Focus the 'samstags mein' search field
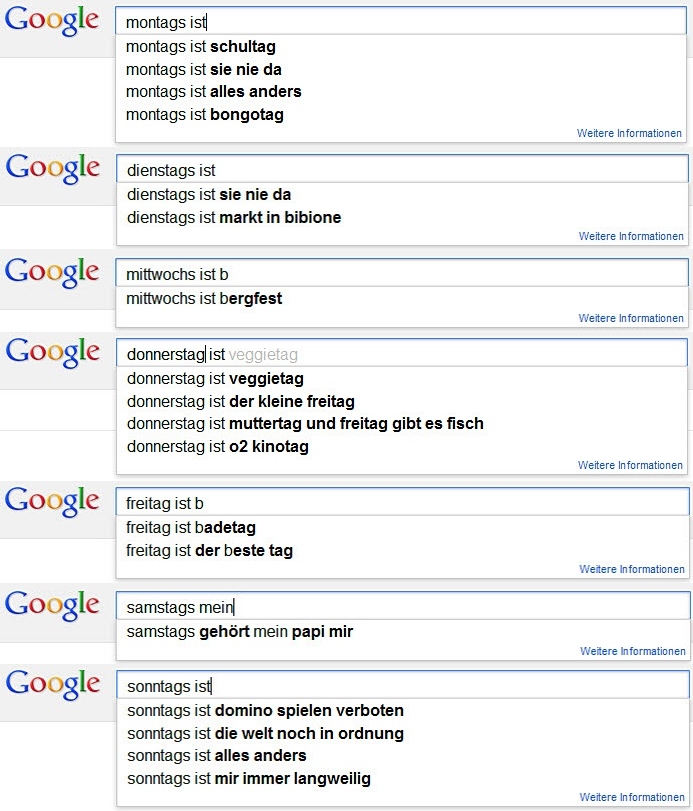 pyautogui.click(x=403, y=606)
